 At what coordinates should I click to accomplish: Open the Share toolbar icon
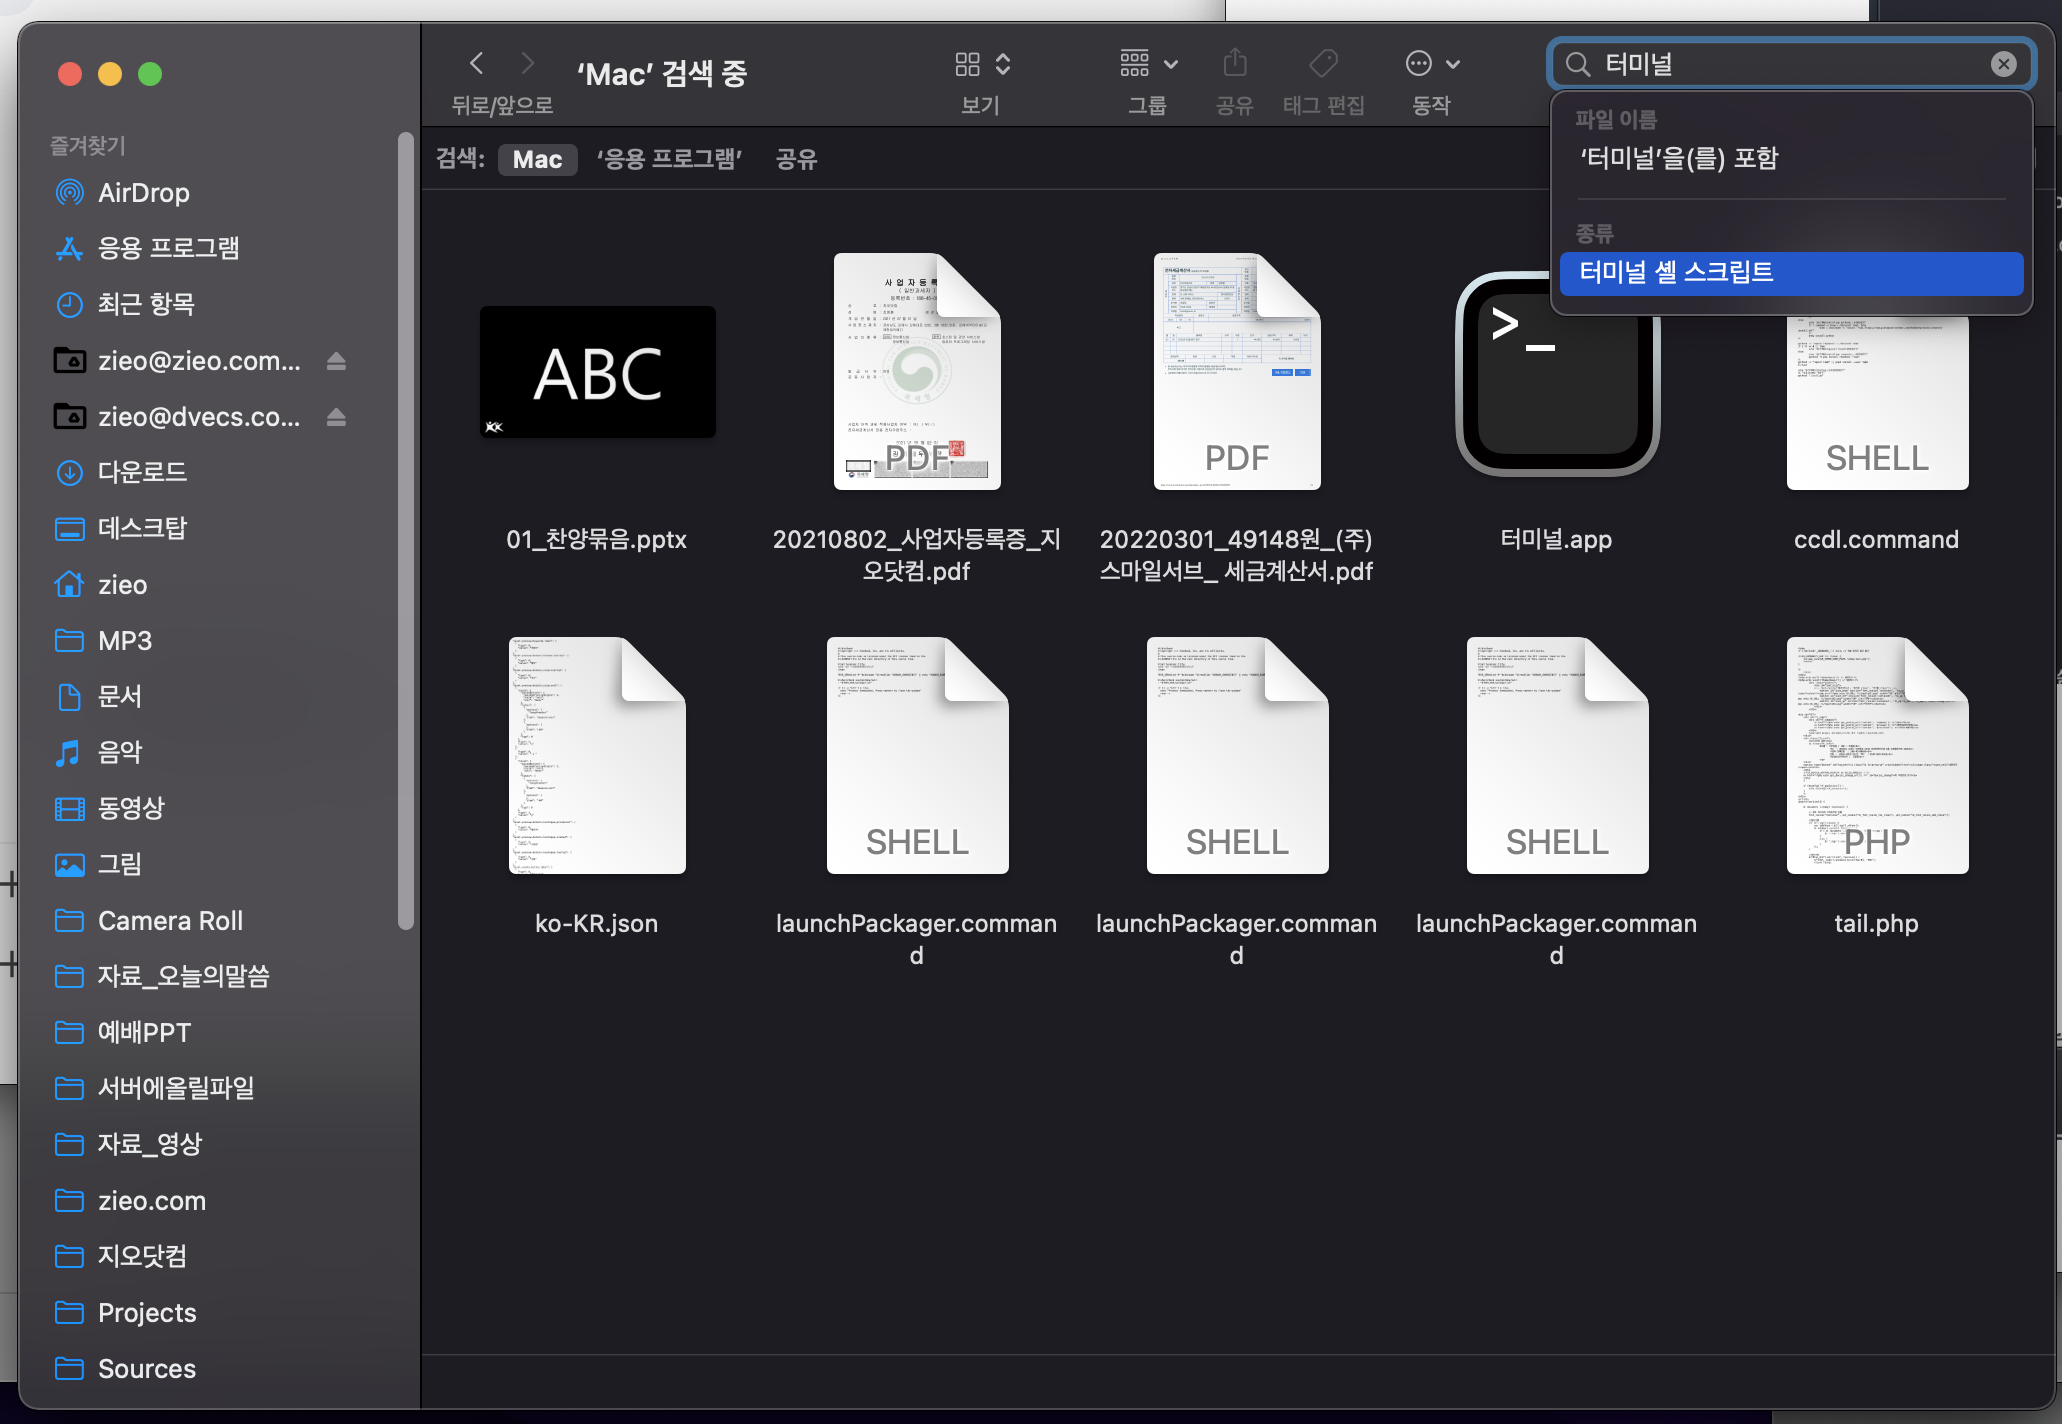click(1235, 64)
